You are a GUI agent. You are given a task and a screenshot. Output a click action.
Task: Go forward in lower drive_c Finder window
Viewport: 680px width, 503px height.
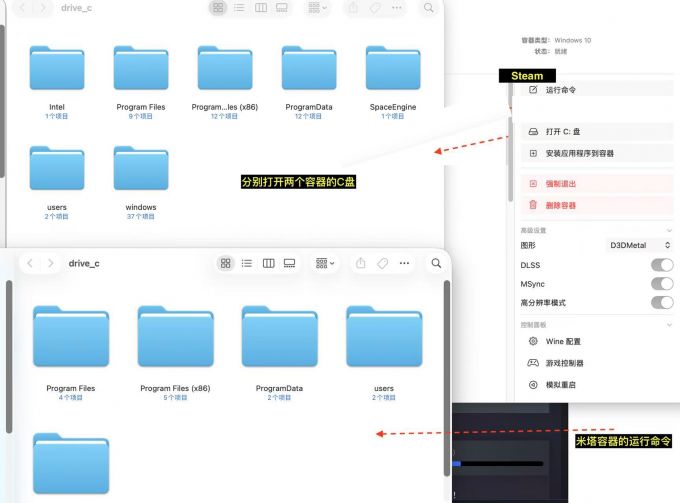coord(50,263)
